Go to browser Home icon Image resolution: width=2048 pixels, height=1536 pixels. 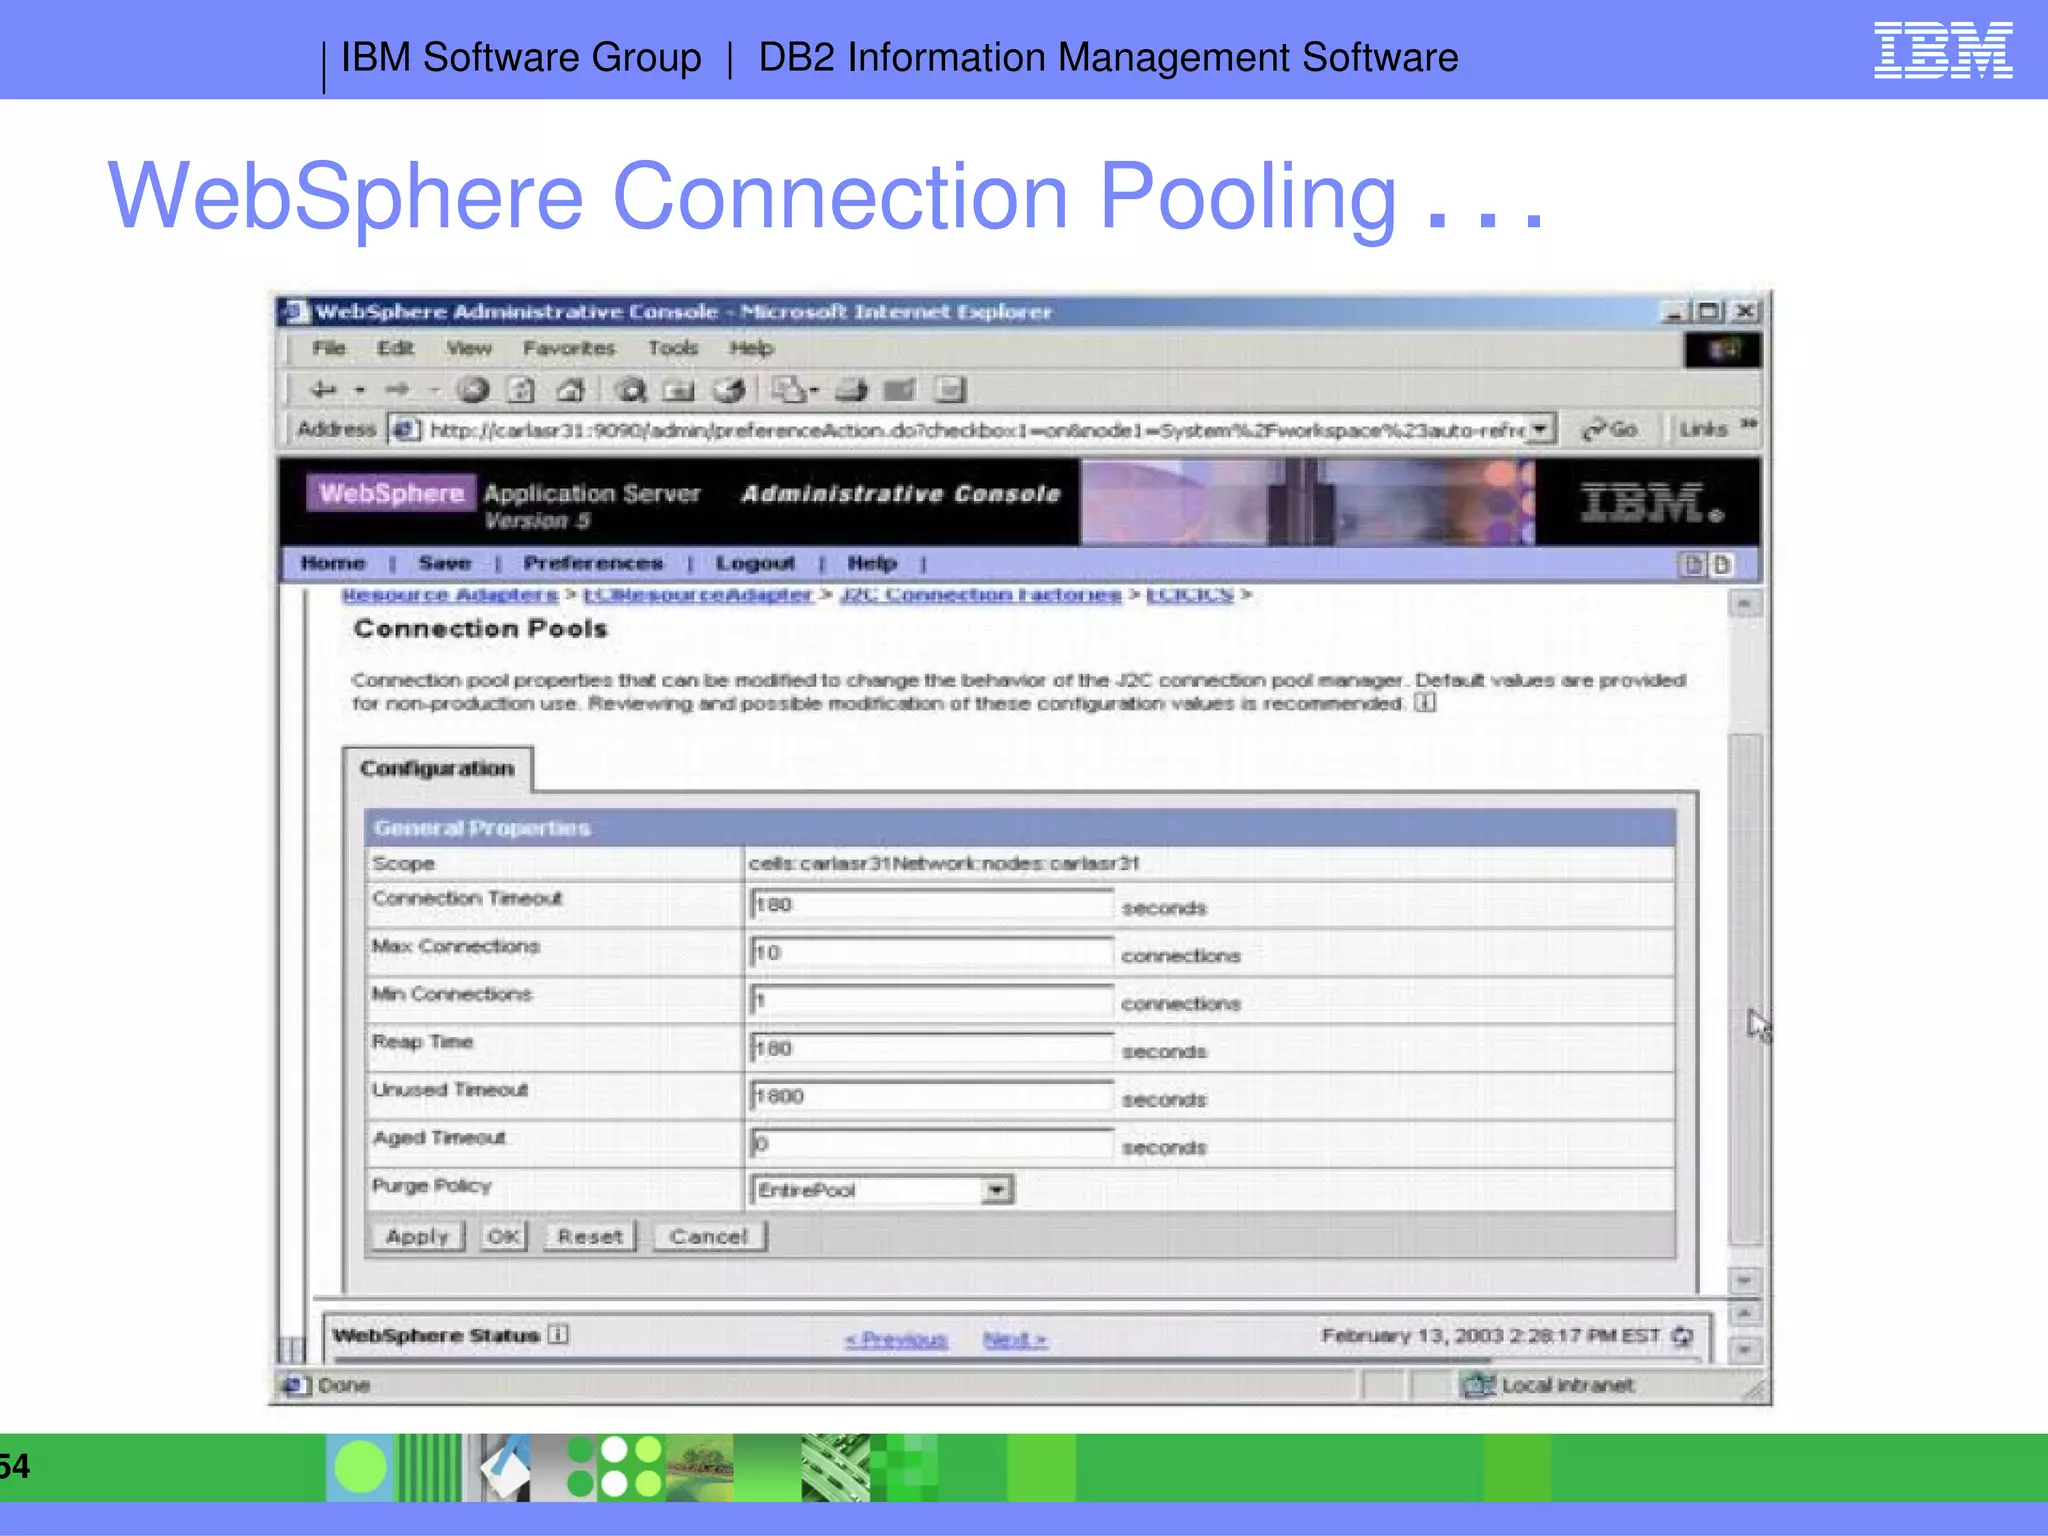click(x=571, y=390)
